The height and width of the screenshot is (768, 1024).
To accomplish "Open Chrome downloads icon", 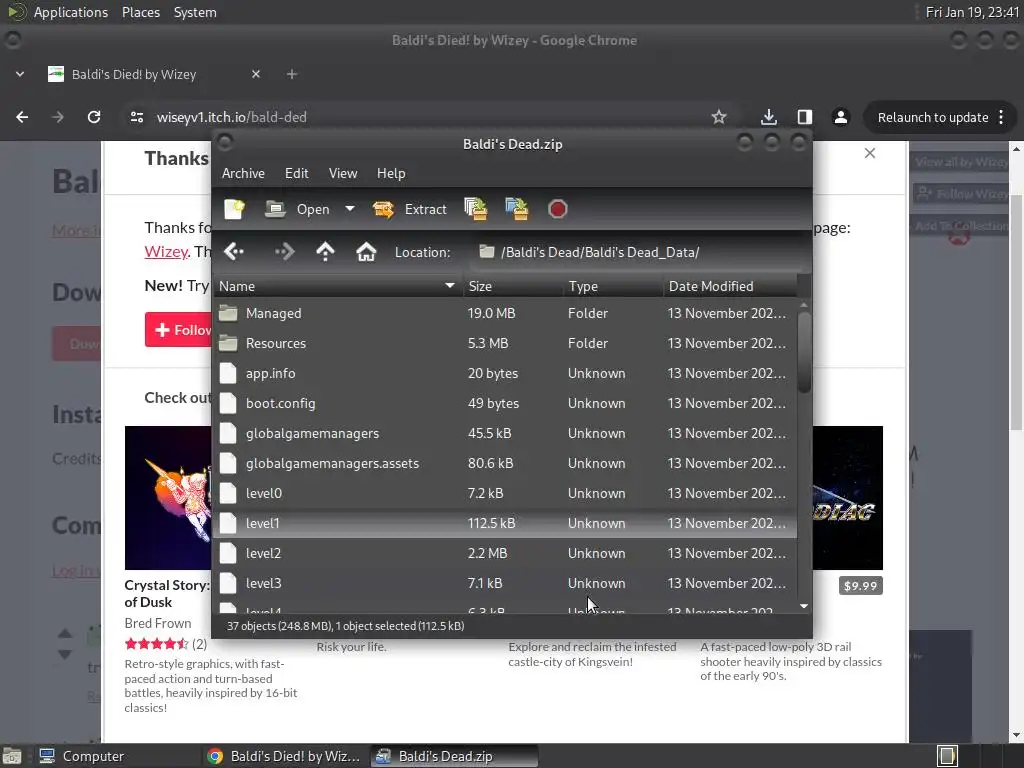I will (769, 117).
